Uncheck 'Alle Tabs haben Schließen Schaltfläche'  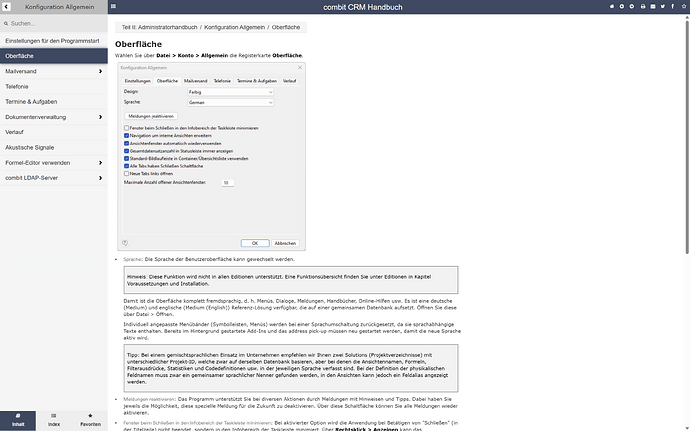tap(126, 166)
